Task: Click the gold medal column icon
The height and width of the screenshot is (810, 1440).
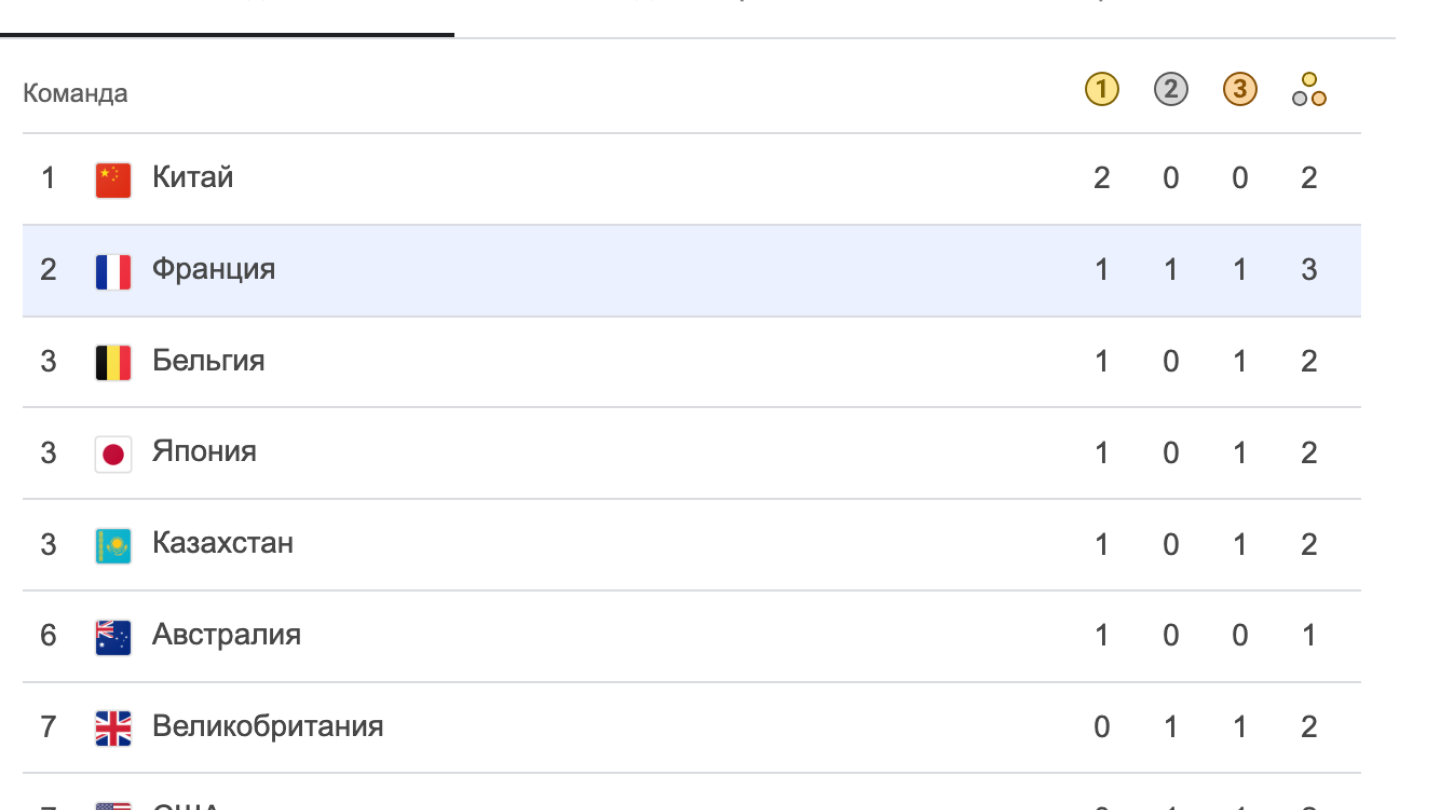Action: [1101, 90]
